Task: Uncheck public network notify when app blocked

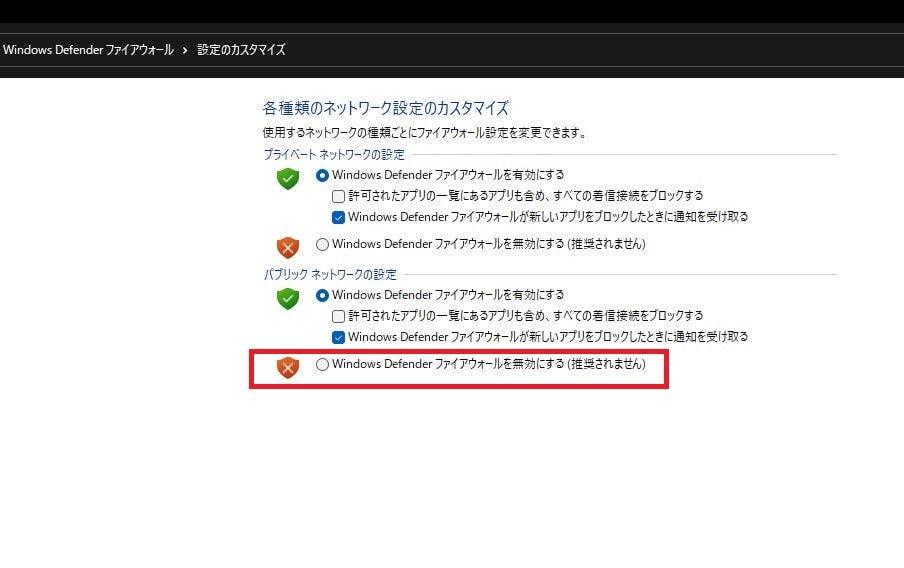Action: [338, 337]
